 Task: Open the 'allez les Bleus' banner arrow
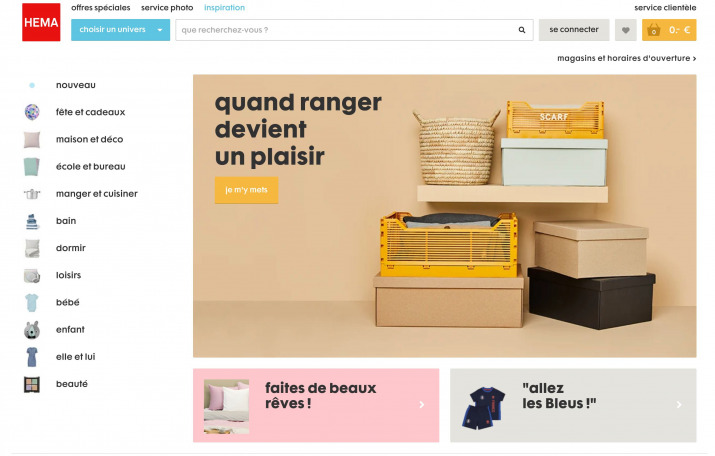[x=679, y=404]
